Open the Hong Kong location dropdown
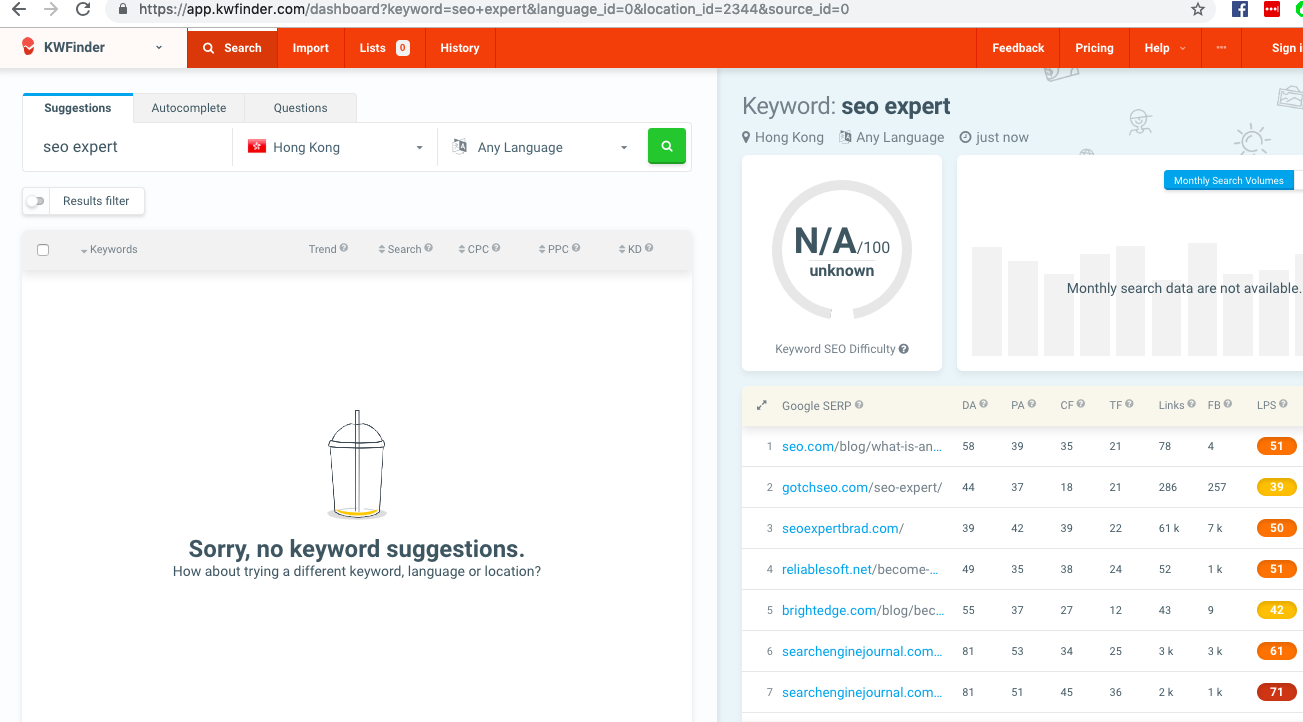The width and height of the screenshot is (1303, 722). (x=334, y=147)
